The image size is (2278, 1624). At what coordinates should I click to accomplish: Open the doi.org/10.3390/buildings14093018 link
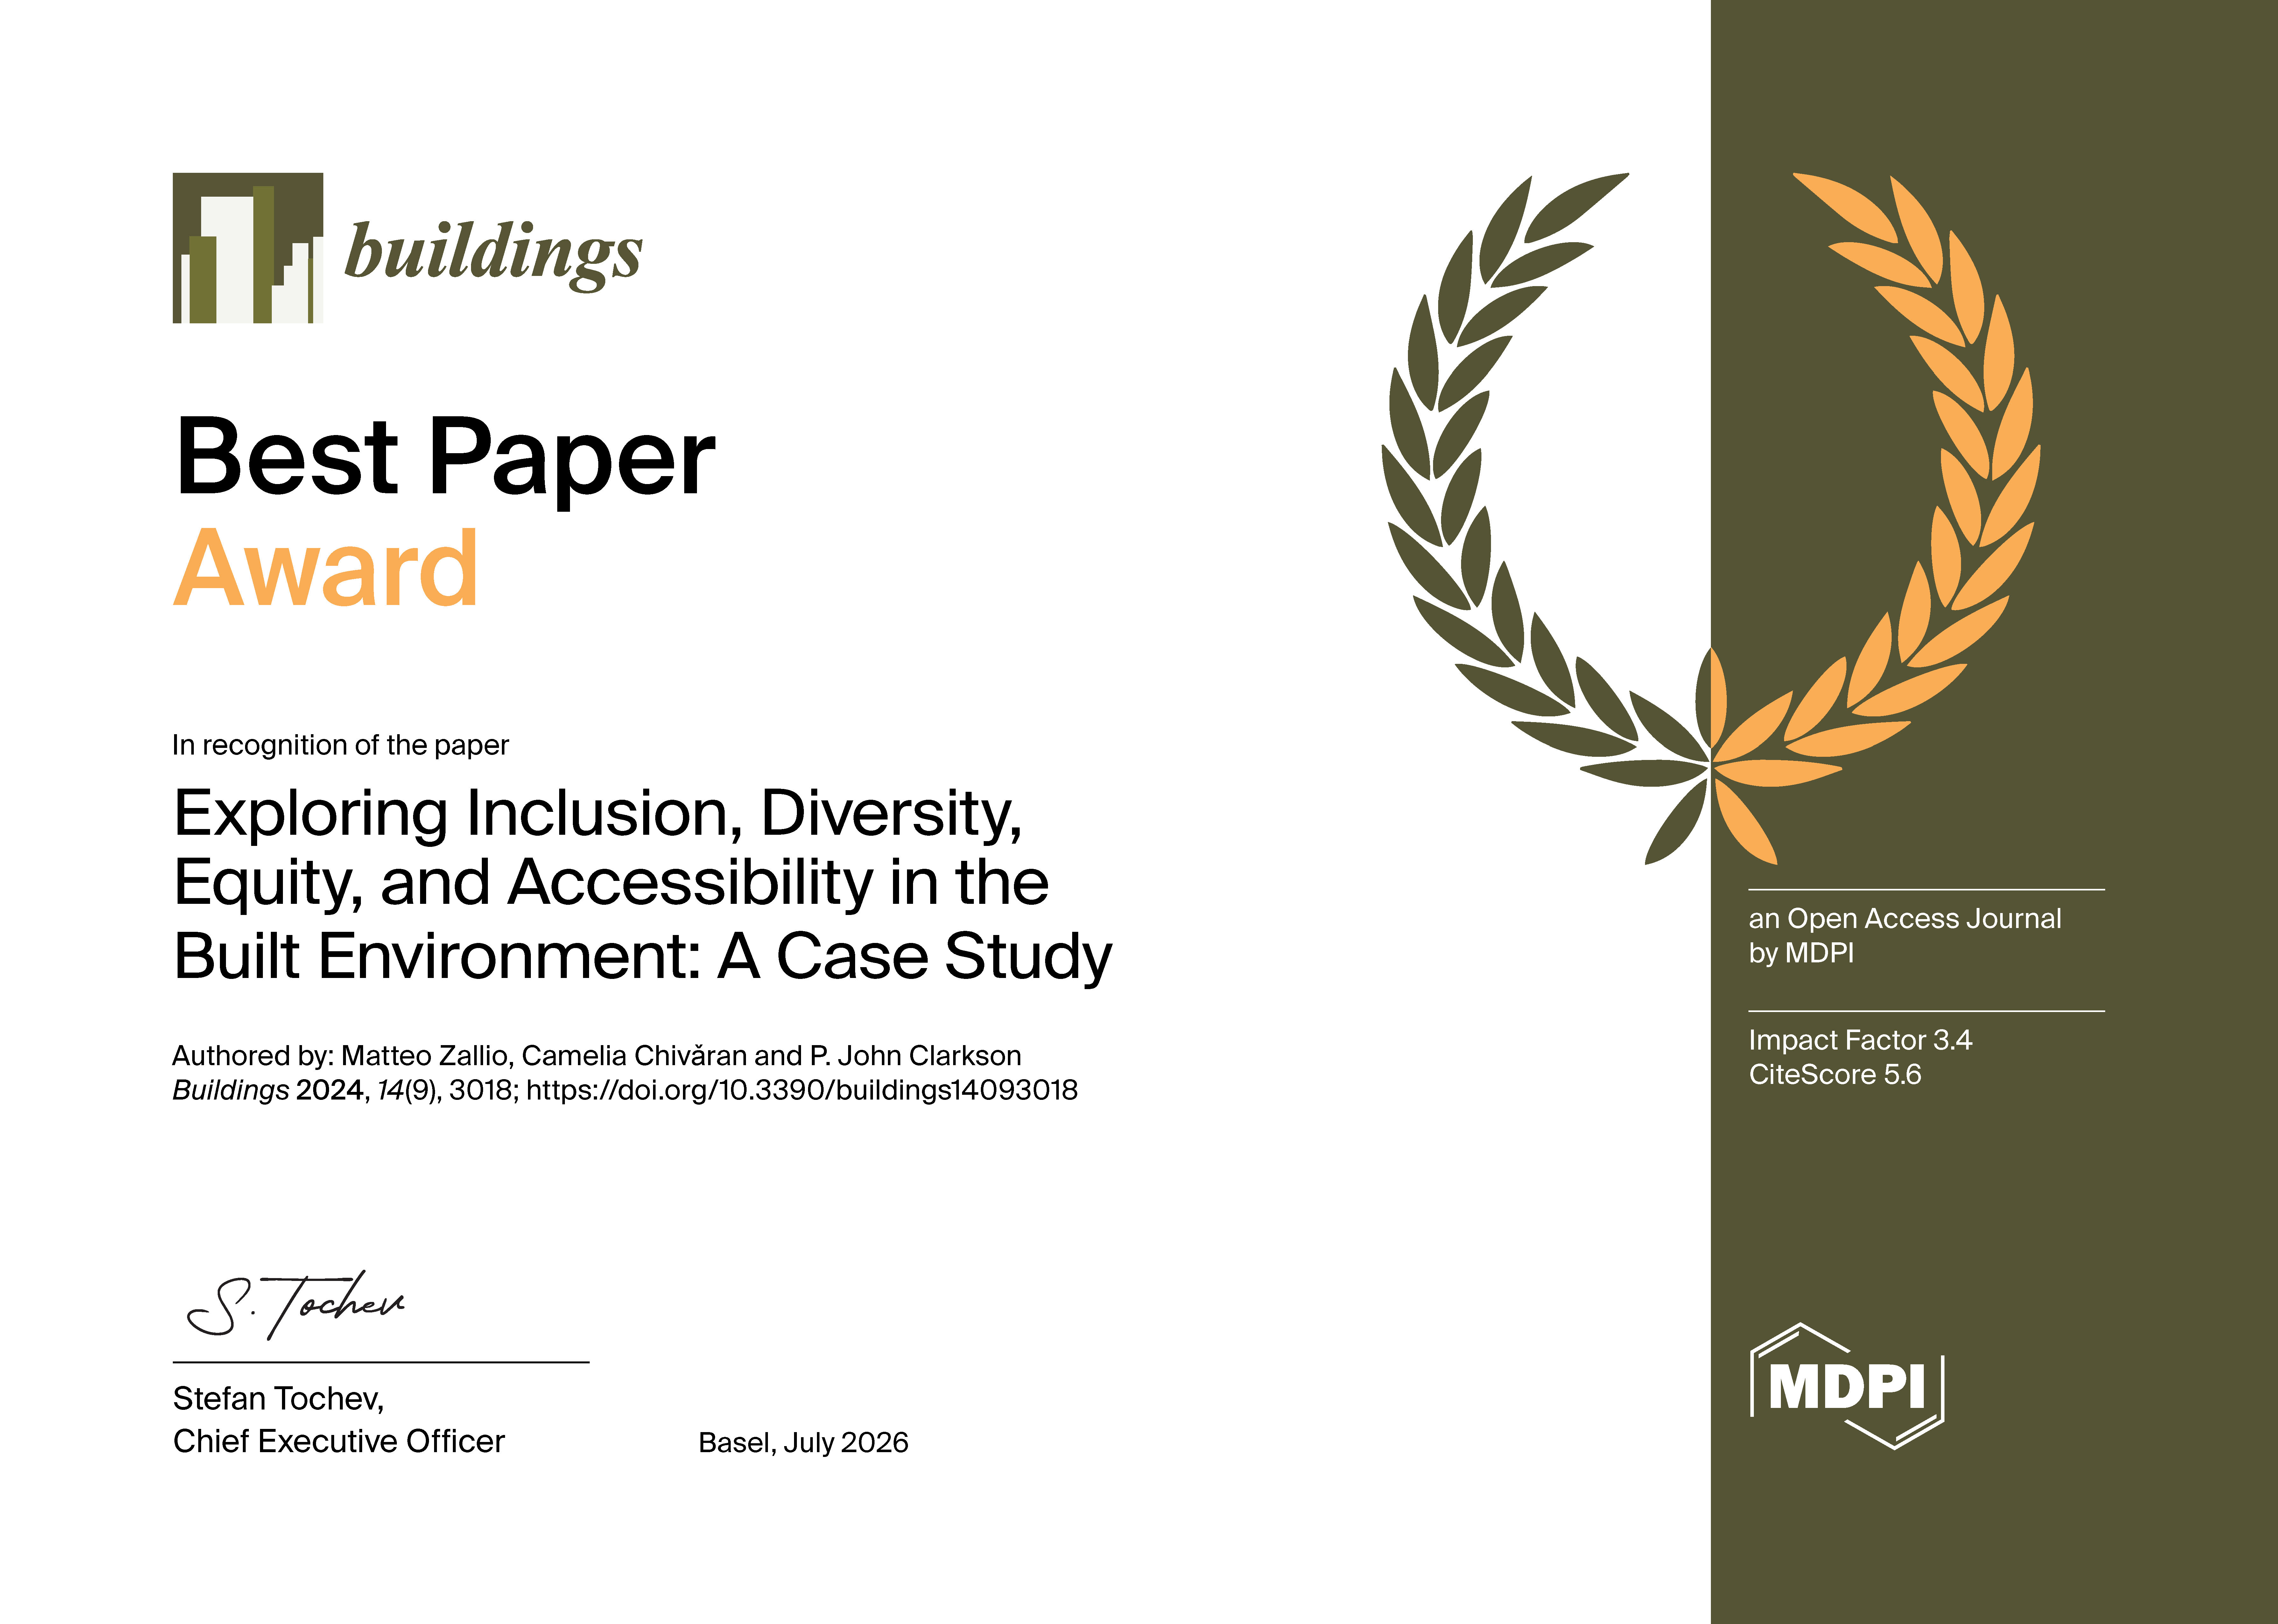tap(802, 1090)
